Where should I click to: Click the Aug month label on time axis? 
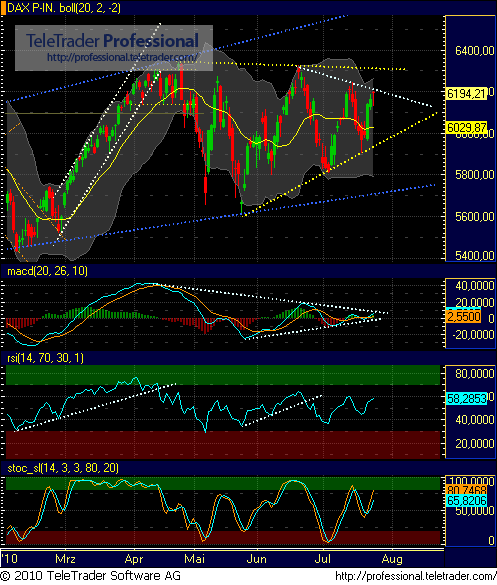pyautogui.click(x=392, y=559)
